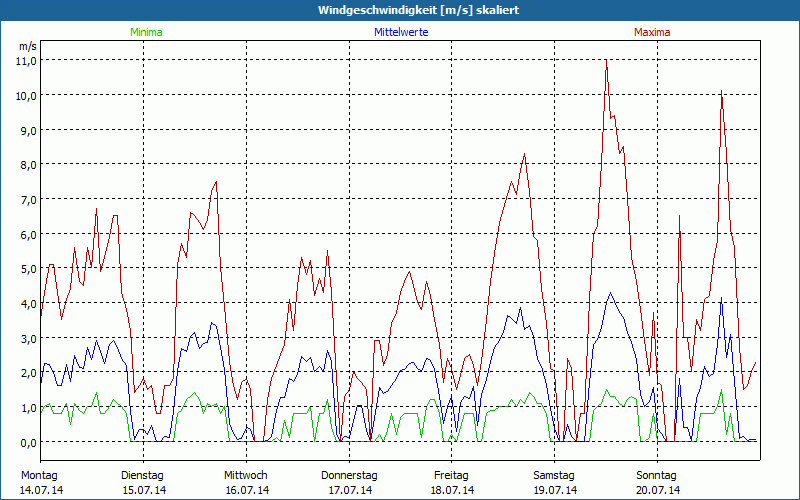Click the 7,0 y-axis value

(28, 199)
